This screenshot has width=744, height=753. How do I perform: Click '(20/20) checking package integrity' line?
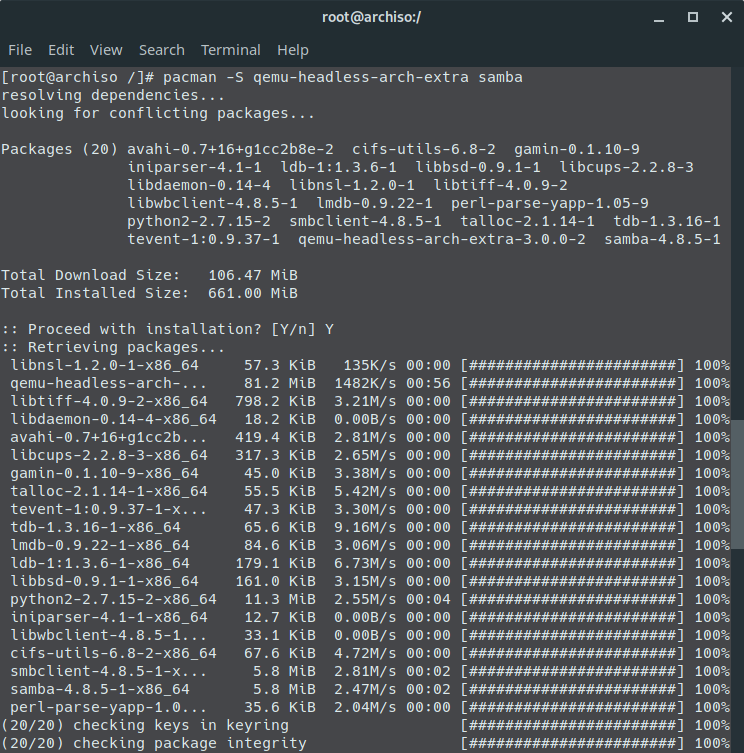[x=154, y=743]
